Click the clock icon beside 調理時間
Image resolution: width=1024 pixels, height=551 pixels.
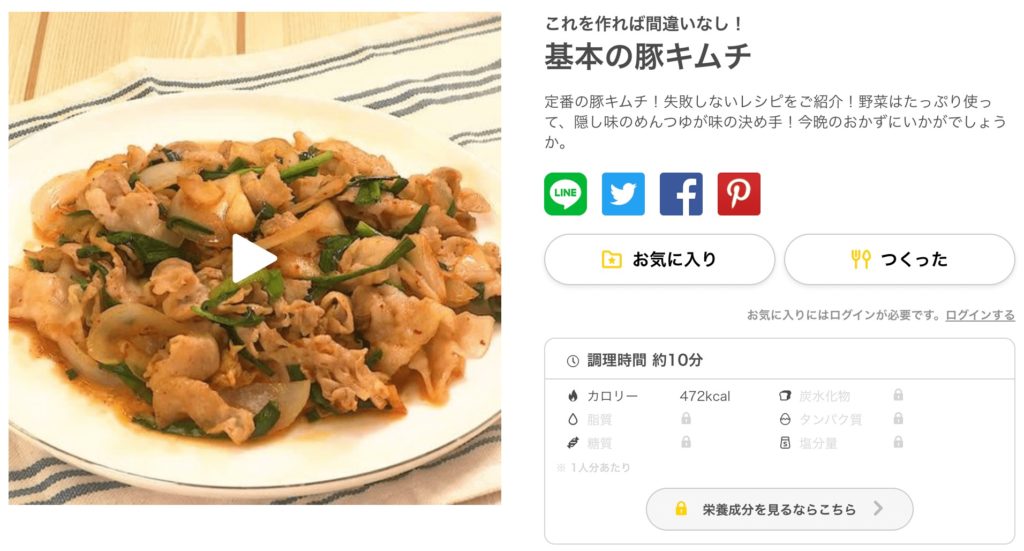(x=573, y=360)
